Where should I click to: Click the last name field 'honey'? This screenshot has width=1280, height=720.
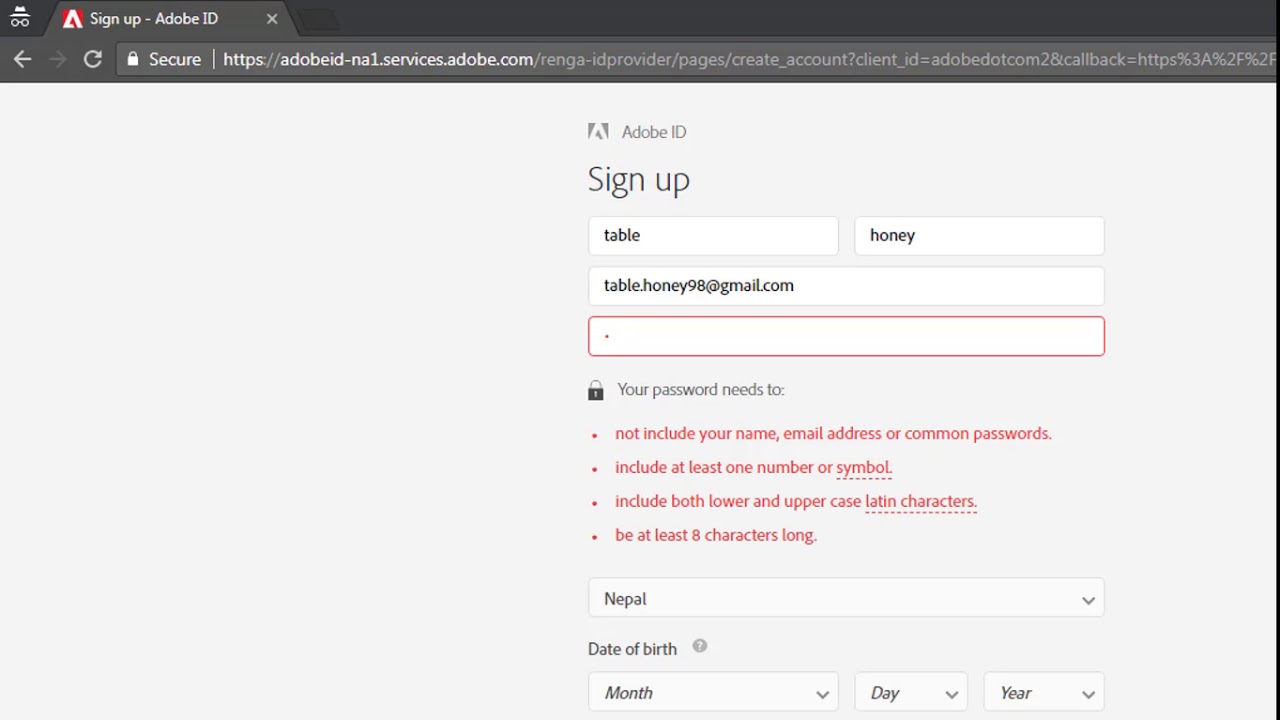click(x=979, y=235)
